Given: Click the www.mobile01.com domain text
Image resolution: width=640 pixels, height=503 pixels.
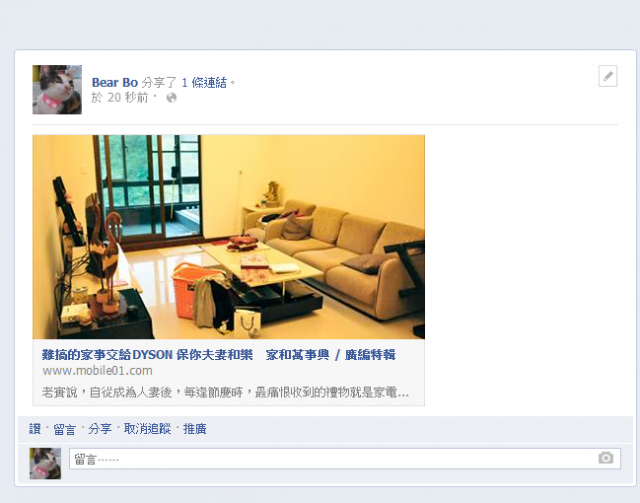Looking at the screenshot, I should click(x=97, y=371).
